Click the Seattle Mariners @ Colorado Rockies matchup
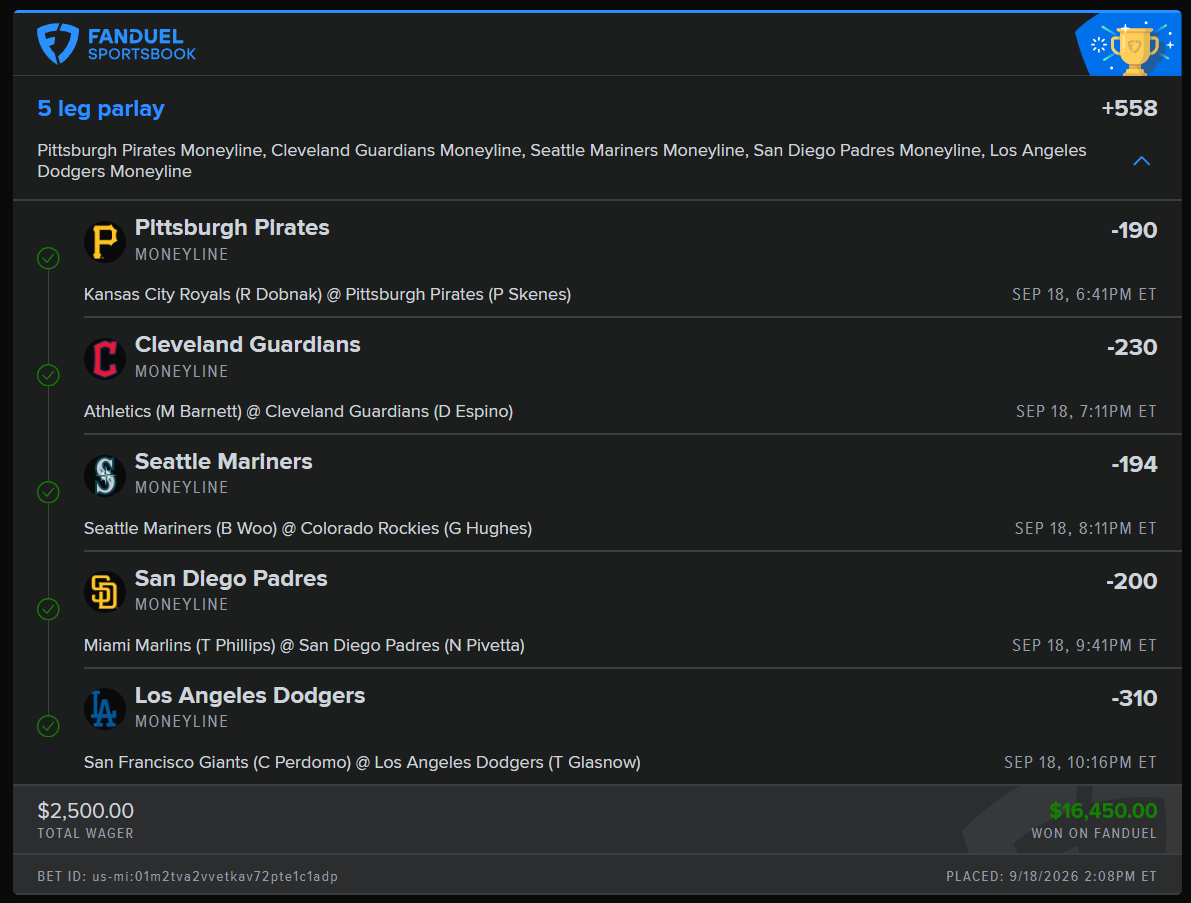This screenshot has height=903, width=1191. coord(308,529)
